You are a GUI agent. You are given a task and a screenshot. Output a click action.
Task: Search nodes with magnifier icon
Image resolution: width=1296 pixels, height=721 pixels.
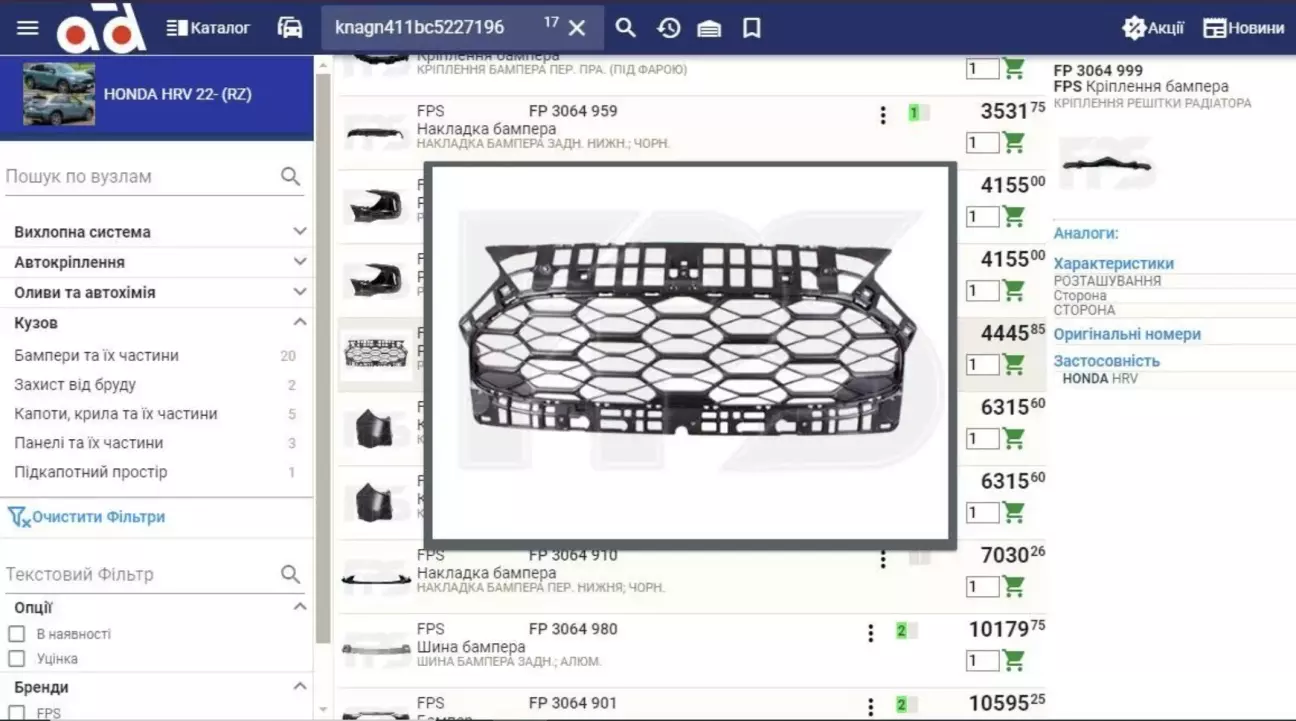291,177
